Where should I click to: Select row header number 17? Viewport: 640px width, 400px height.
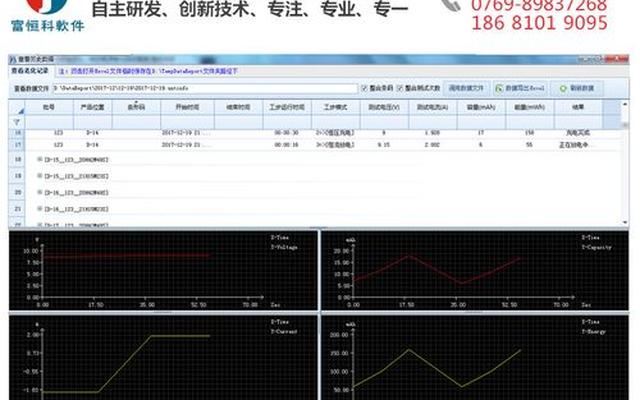pos(17,144)
